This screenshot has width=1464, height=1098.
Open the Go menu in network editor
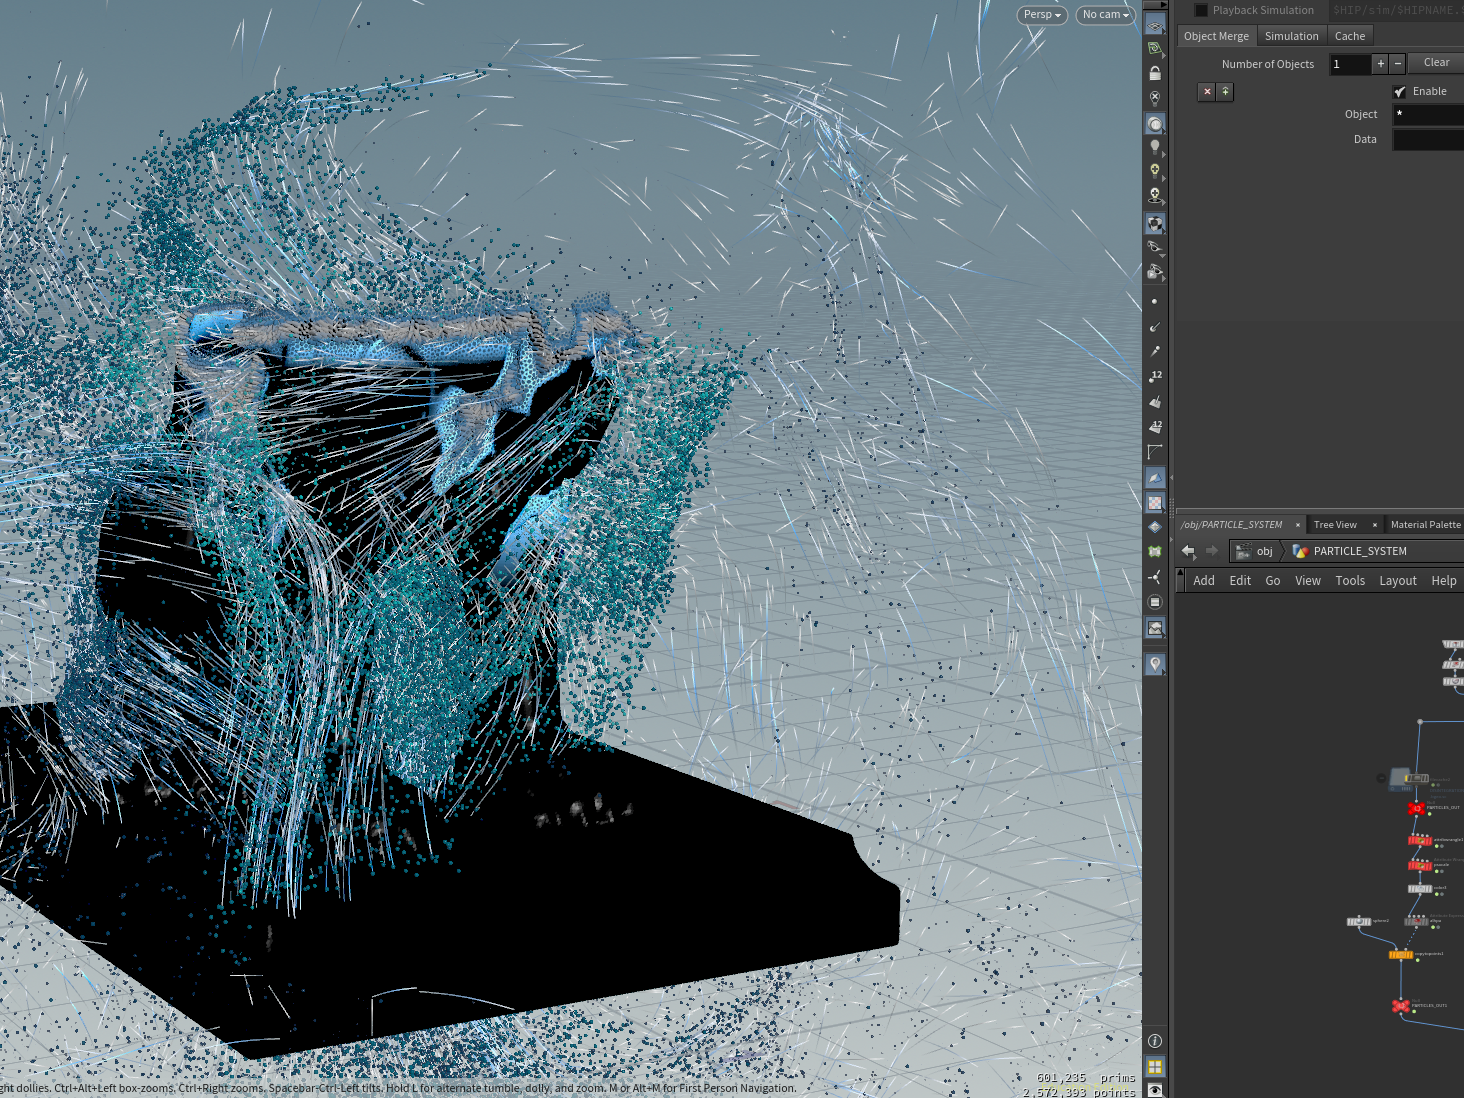click(1273, 581)
